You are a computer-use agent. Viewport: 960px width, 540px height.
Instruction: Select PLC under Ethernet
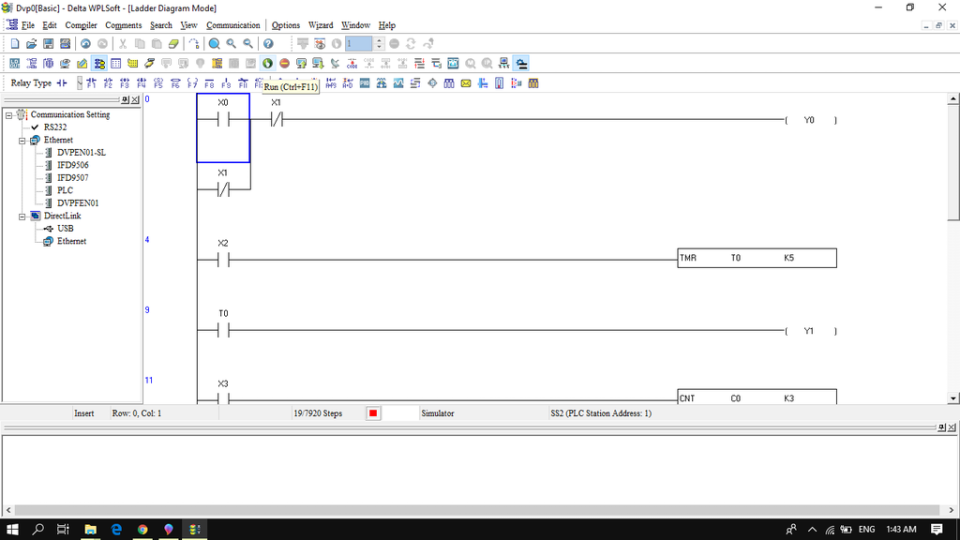65,190
